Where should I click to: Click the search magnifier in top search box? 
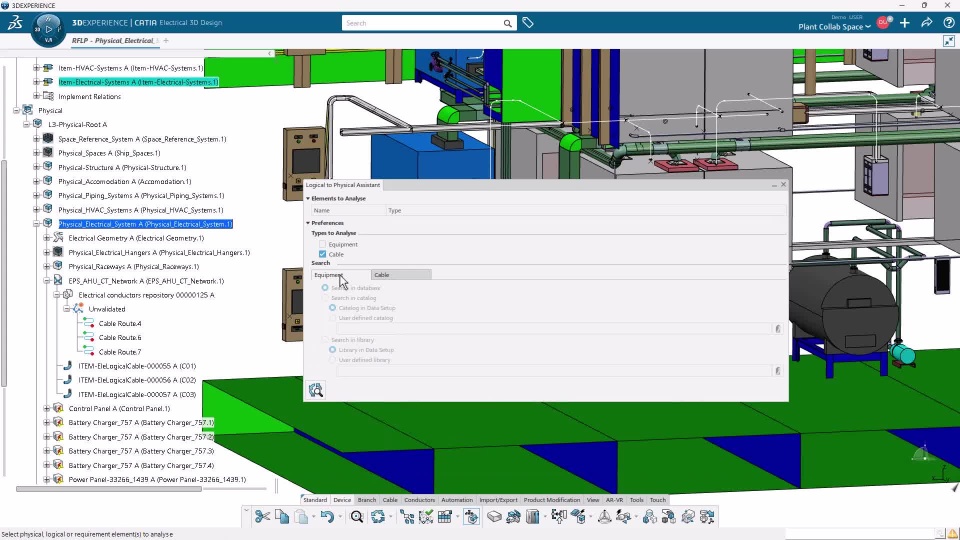tap(508, 23)
